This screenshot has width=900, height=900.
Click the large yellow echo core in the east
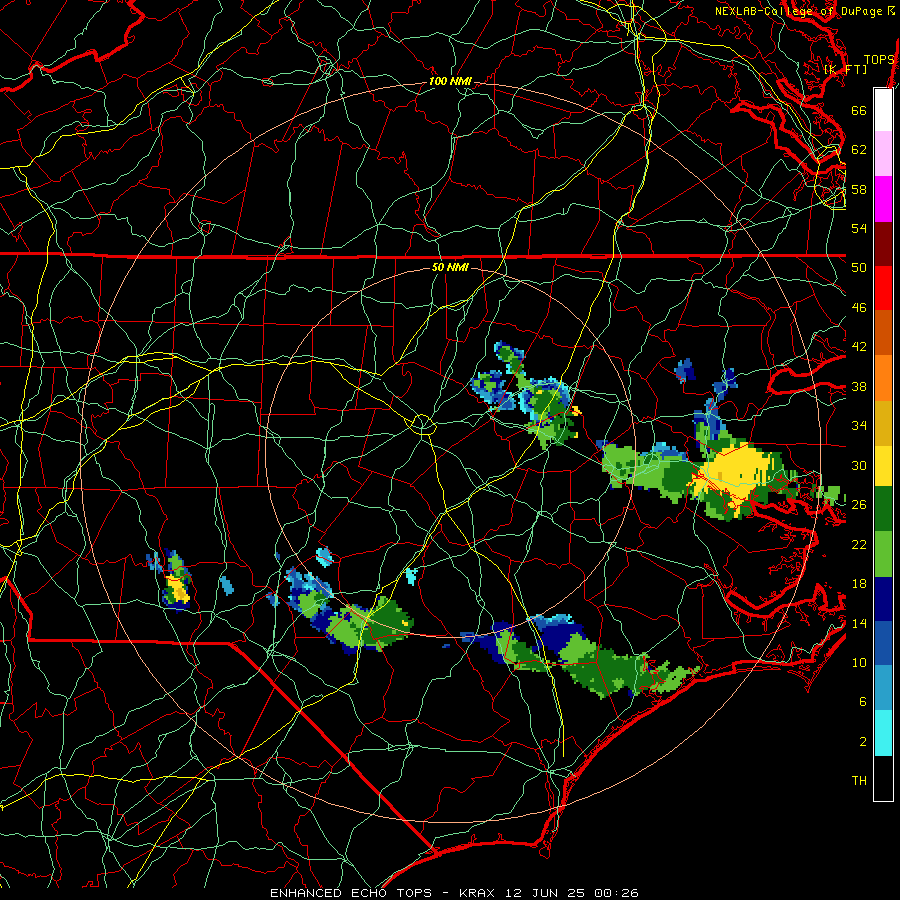(x=735, y=472)
